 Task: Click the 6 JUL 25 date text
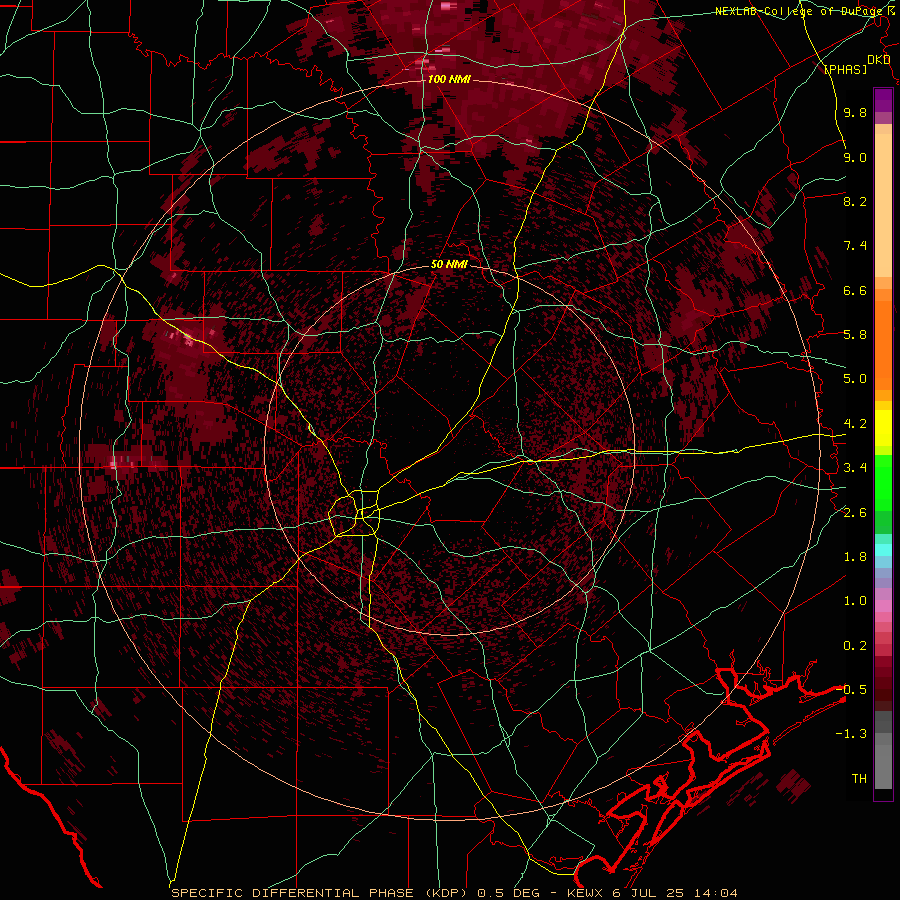(650, 893)
